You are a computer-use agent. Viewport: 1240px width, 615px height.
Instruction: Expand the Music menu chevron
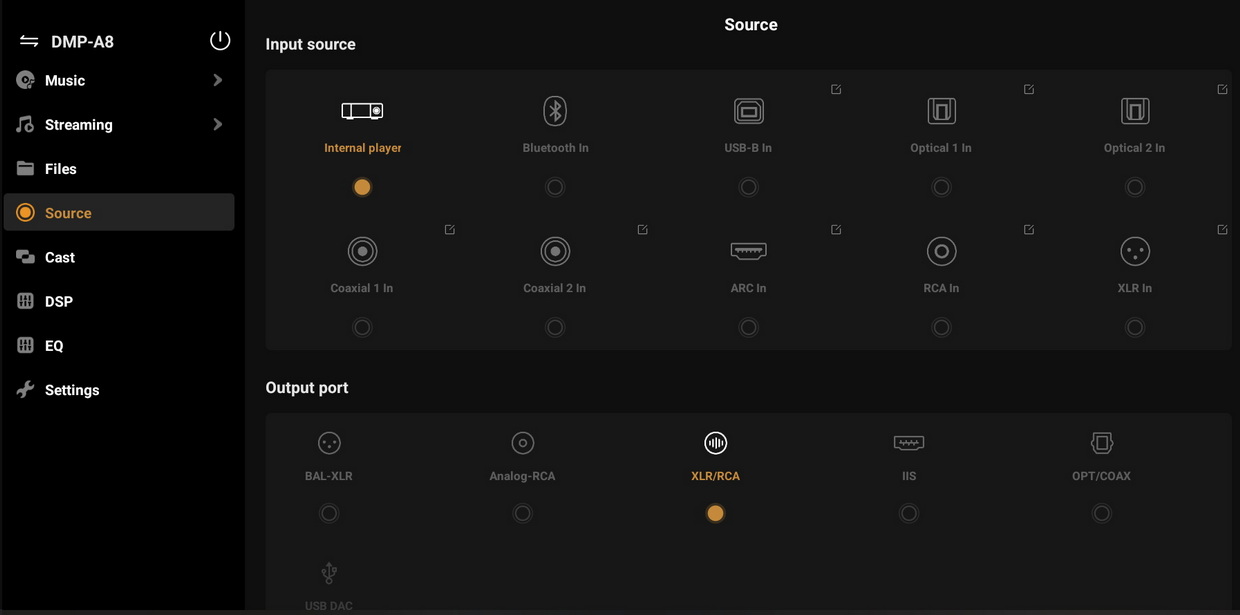click(x=218, y=80)
